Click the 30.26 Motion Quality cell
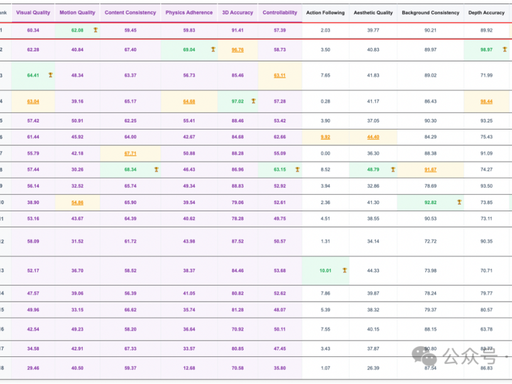The height and width of the screenshot is (384, 512). (x=77, y=169)
